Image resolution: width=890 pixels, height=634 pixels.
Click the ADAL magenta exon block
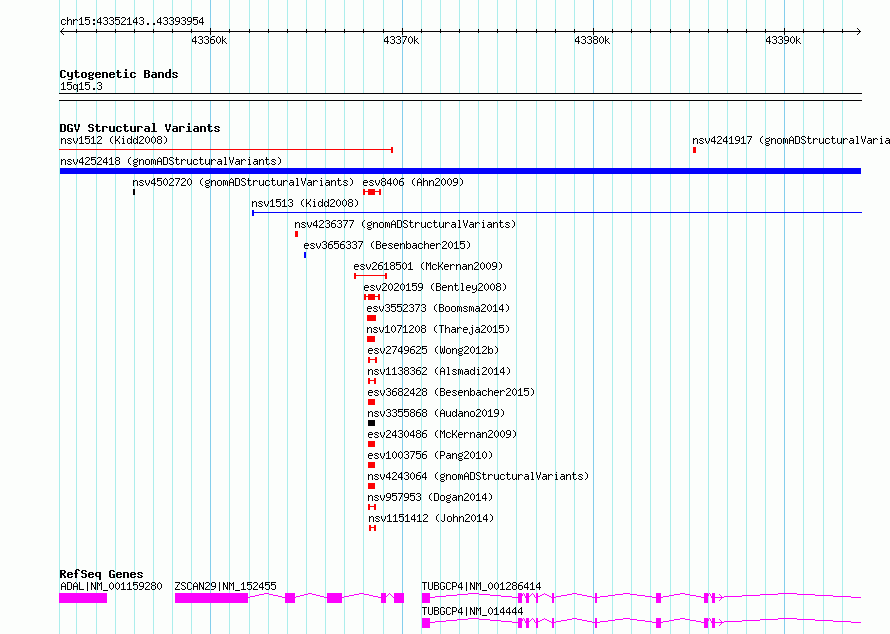83,598
